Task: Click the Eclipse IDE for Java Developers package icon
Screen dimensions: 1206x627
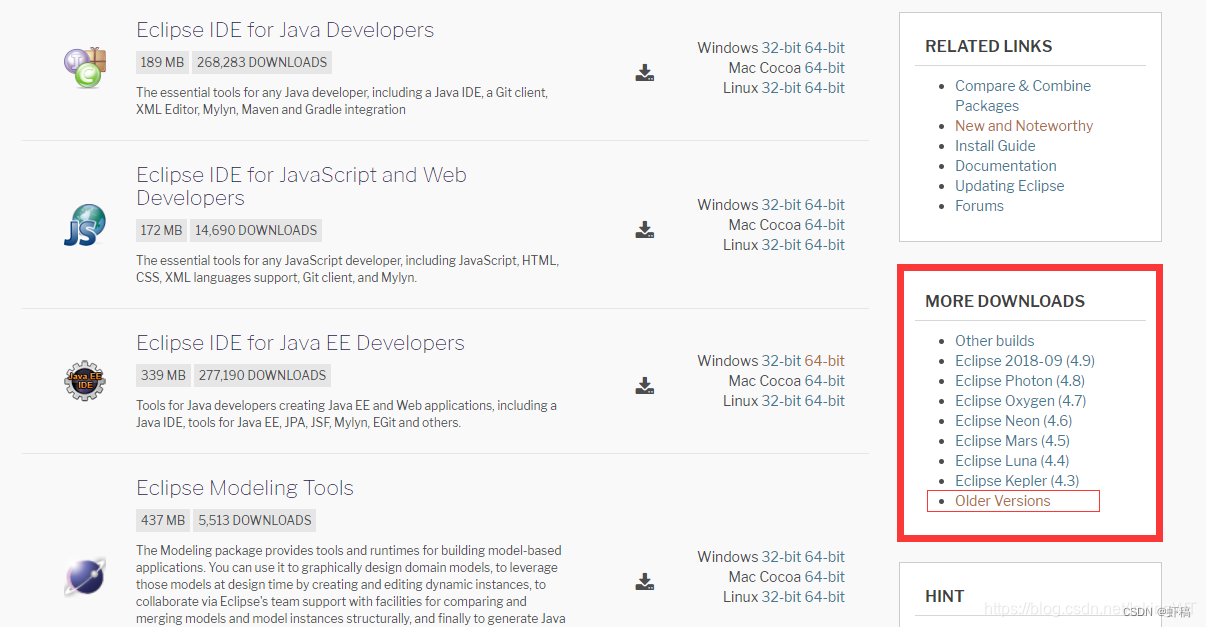Action: [85, 67]
